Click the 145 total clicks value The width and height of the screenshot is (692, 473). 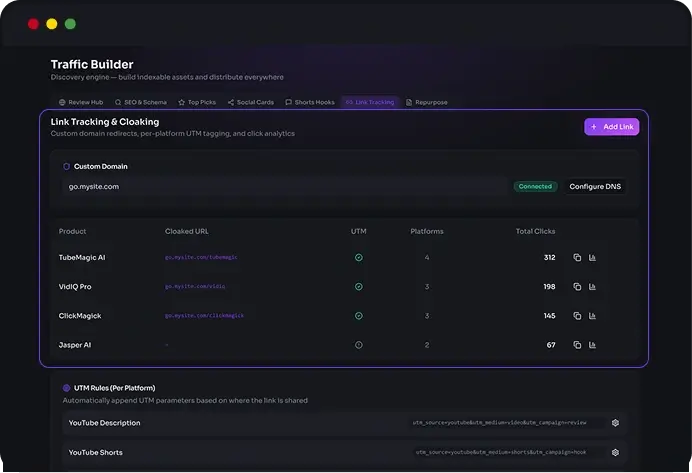point(549,315)
